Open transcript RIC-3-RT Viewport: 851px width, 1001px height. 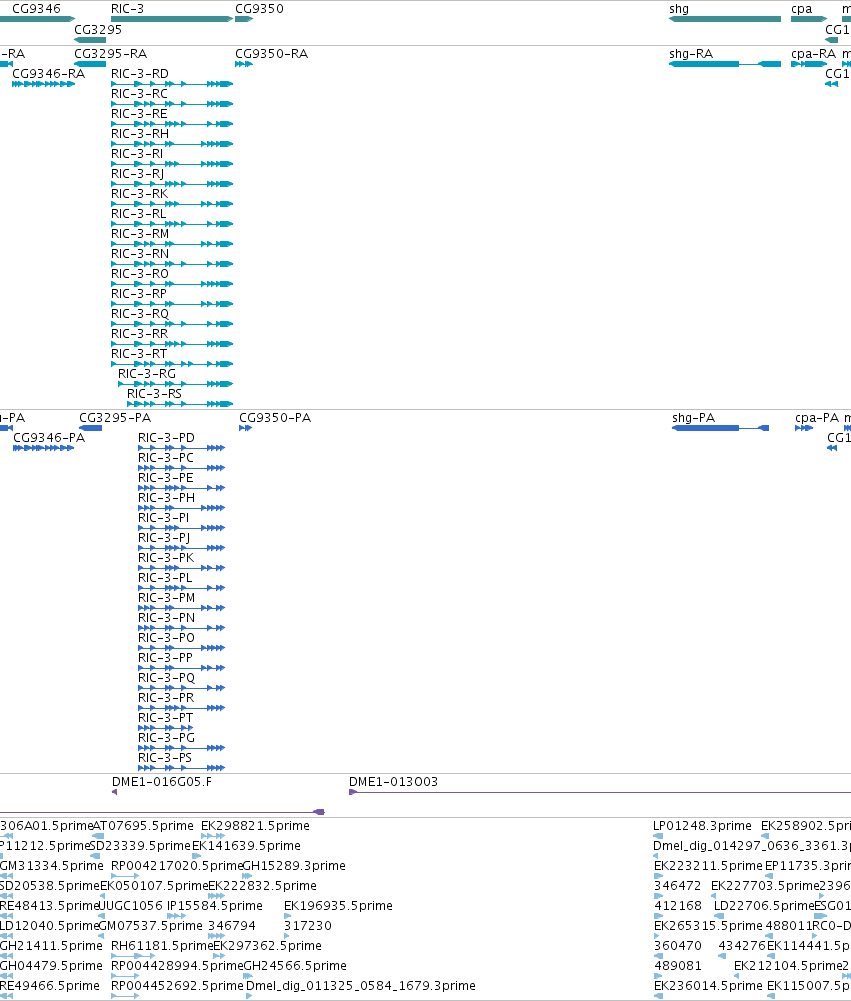point(172,364)
